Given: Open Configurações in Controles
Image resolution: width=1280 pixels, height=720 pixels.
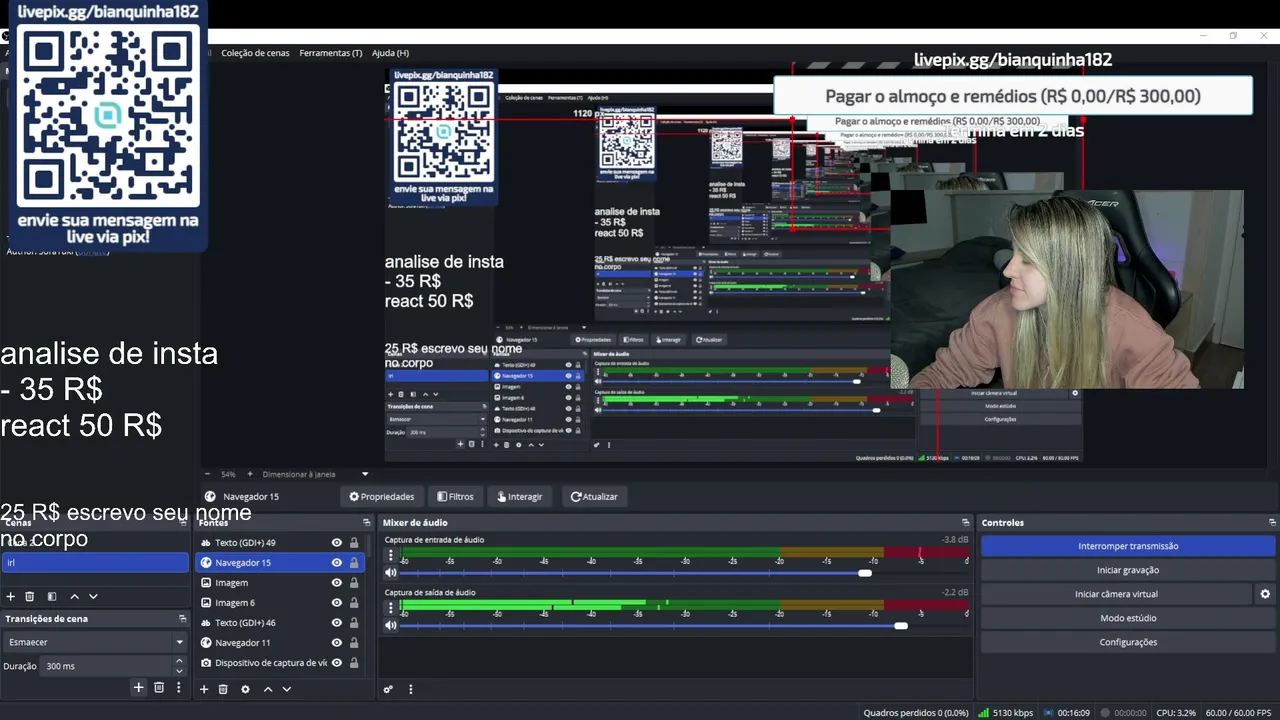Looking at the screenshot, I should pos(1128,642).
